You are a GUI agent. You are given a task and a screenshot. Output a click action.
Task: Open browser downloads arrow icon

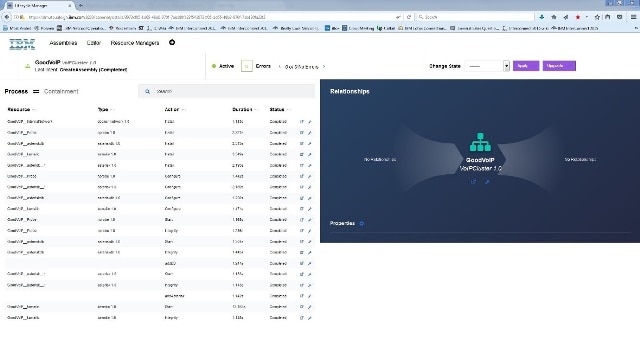(542, 17)
